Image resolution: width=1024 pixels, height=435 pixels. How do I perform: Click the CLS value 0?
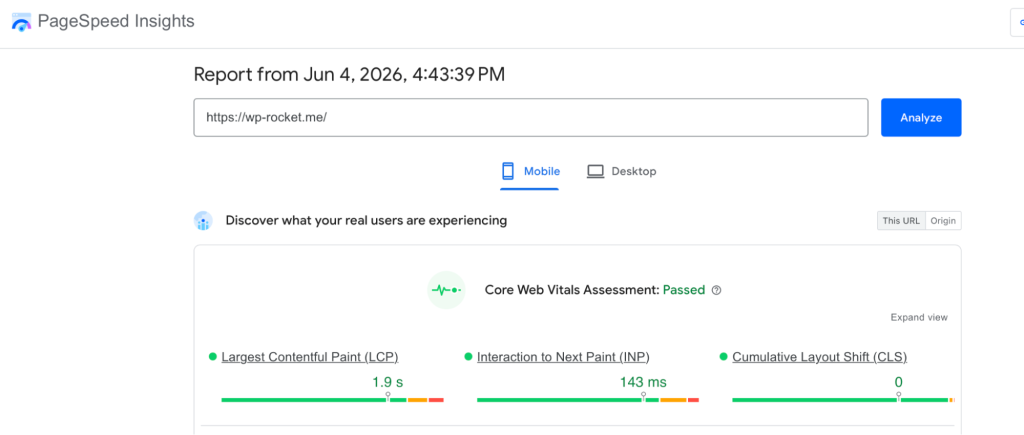899,382
